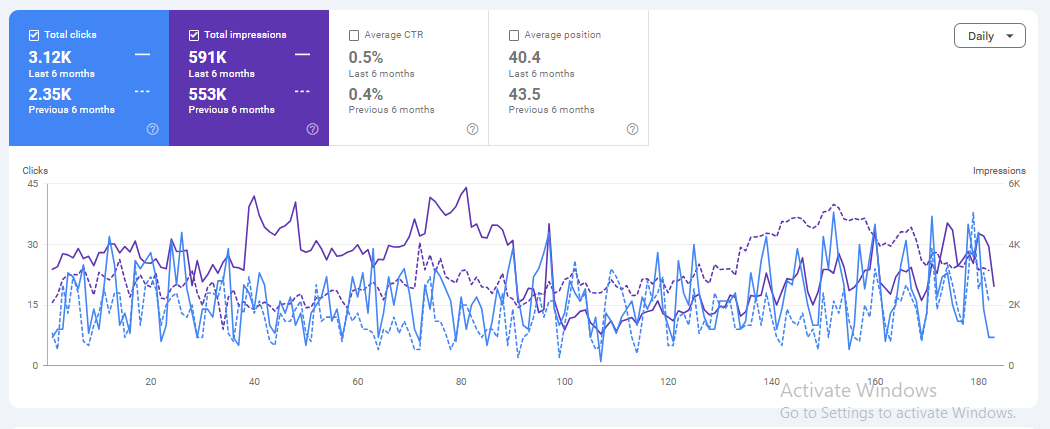Select the Total clicks metric card
Image resolution: width=1050 pixels, height=429 pixels.
[89, 78]
